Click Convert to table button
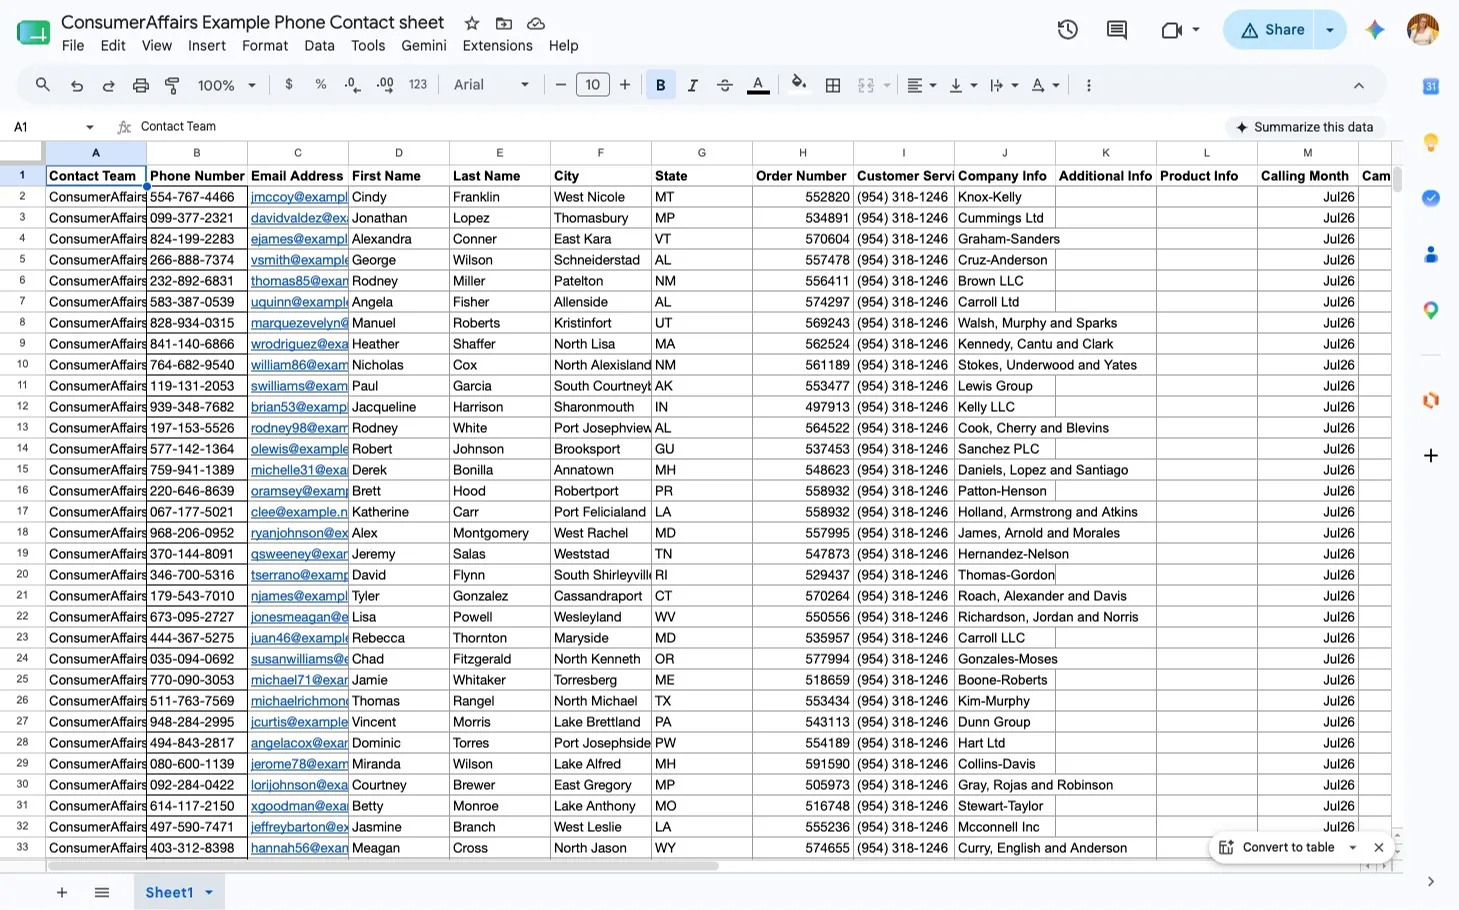Image resolution: width=1459 pixels, height=910 pixels. coord(1277,847)
